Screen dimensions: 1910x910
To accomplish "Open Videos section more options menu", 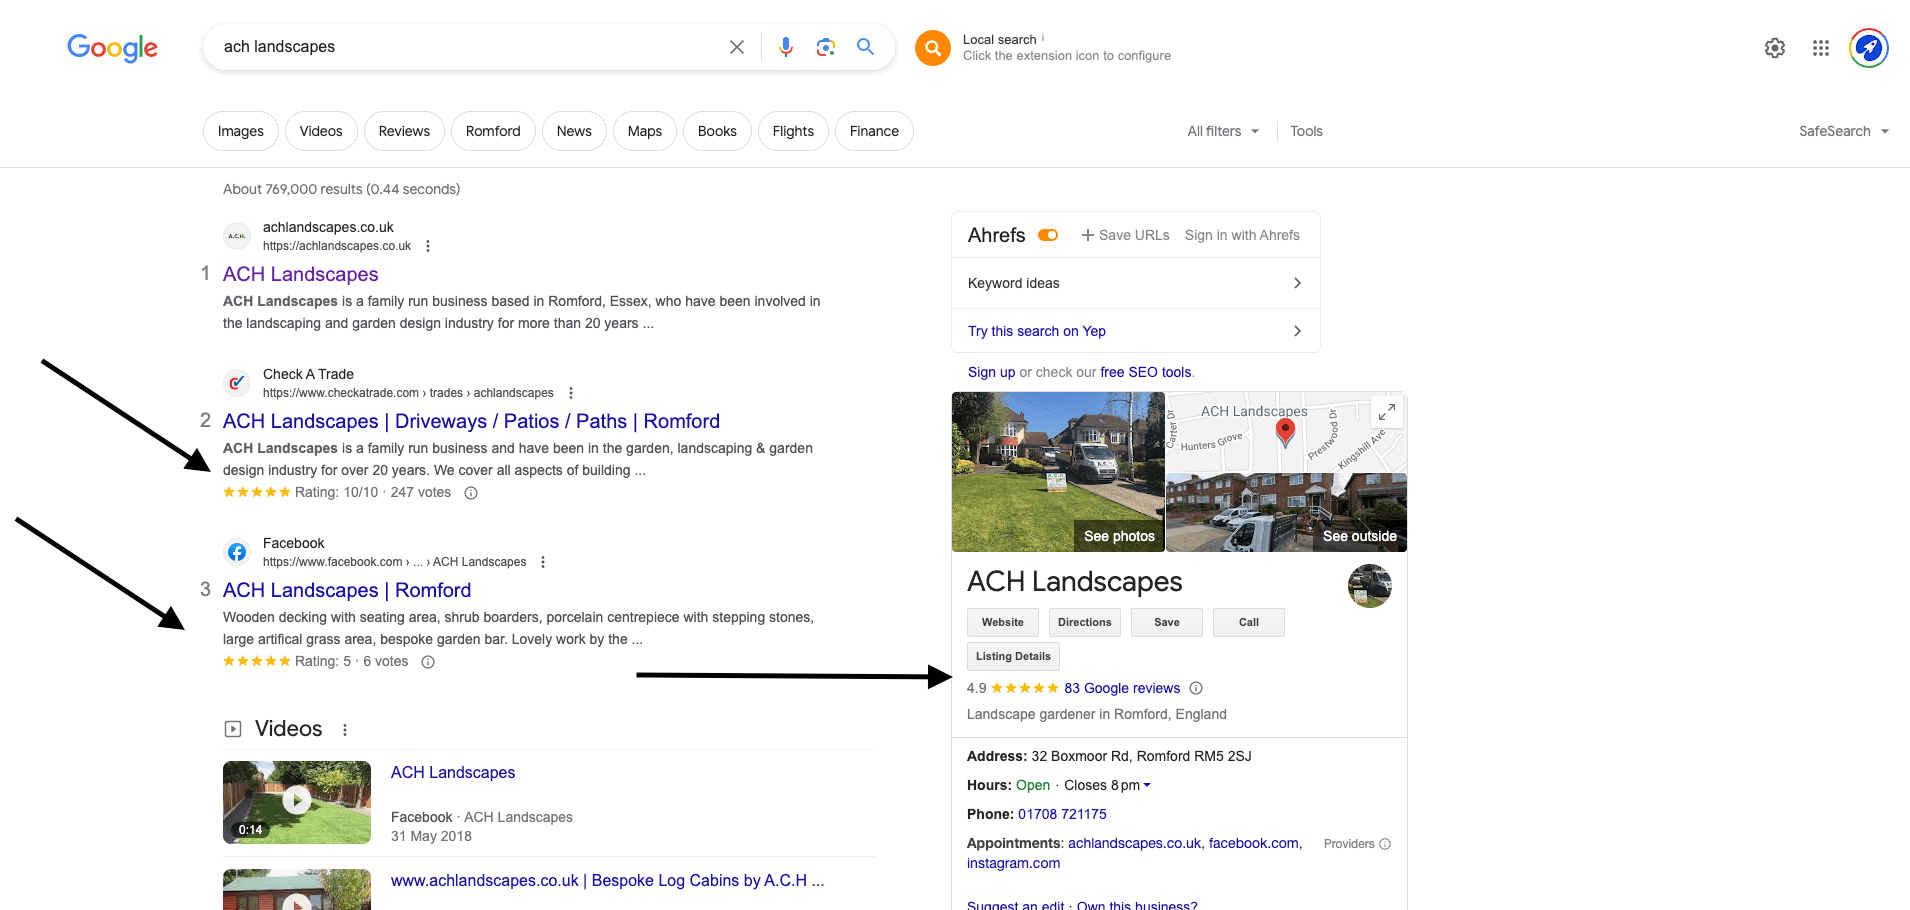I will 345,730.
